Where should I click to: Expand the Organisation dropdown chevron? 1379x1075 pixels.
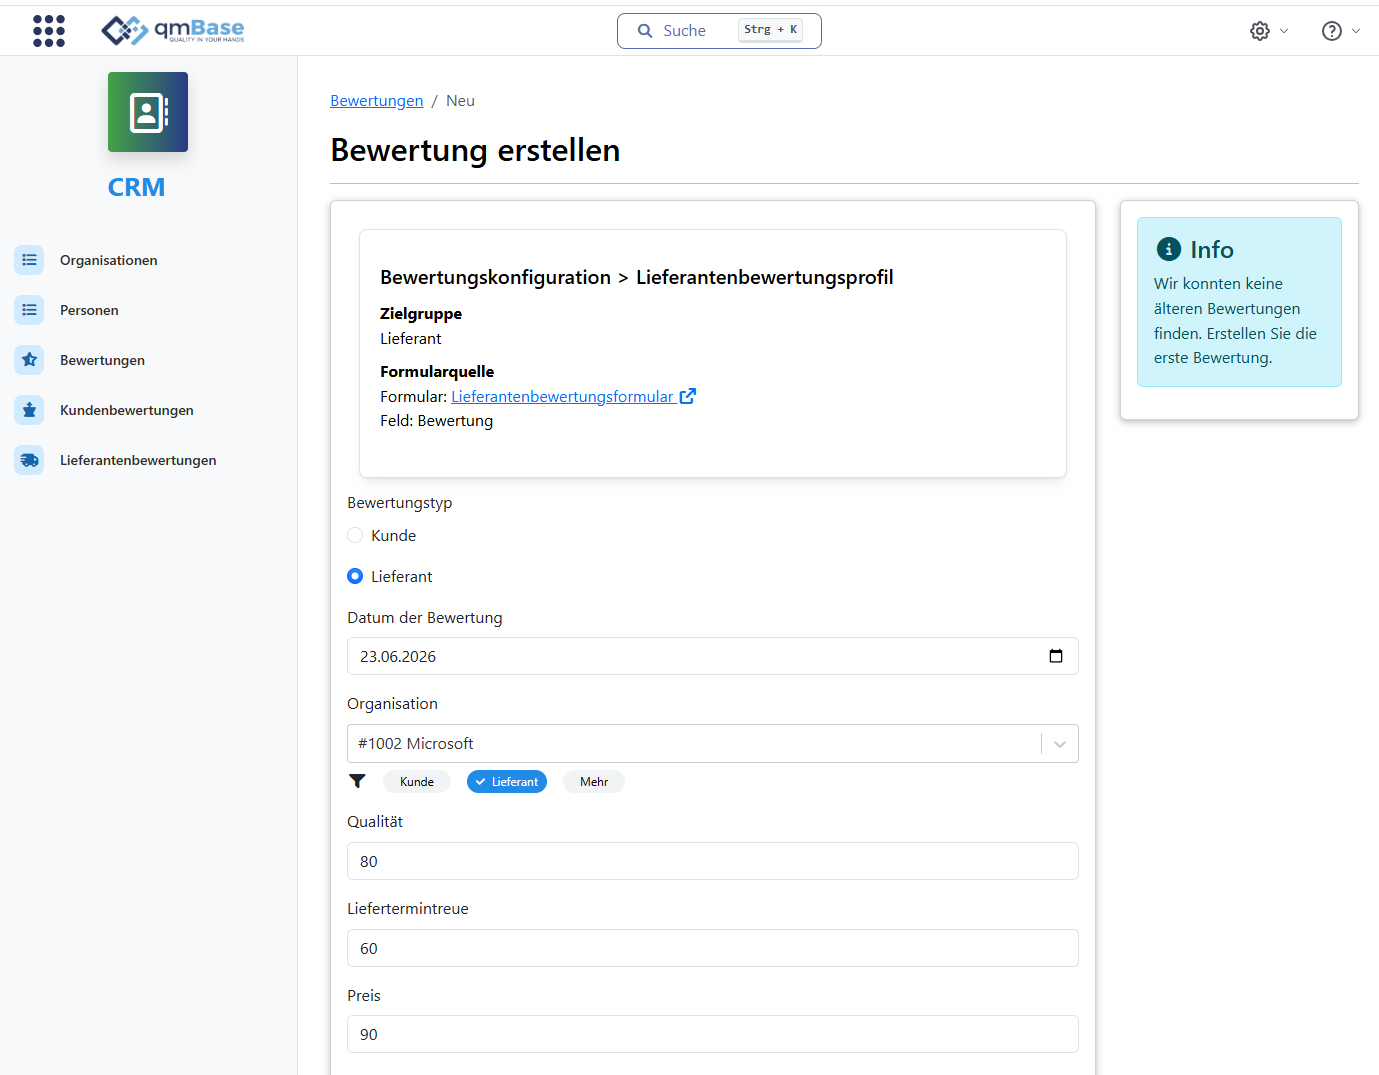(x=1060, y=744)
